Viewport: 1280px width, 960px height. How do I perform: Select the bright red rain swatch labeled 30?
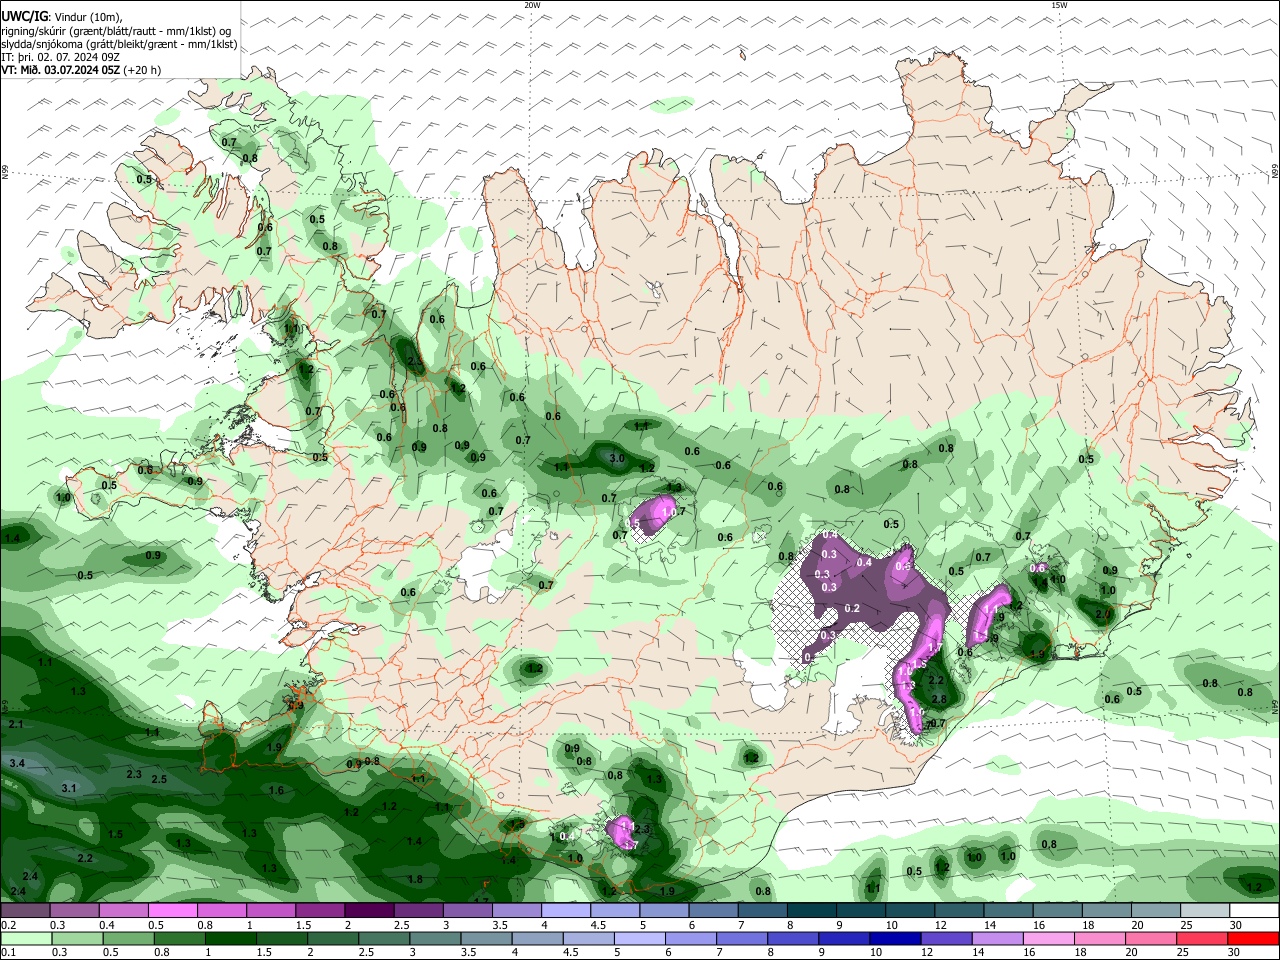pyautogui.click(x=1253, y=939)
